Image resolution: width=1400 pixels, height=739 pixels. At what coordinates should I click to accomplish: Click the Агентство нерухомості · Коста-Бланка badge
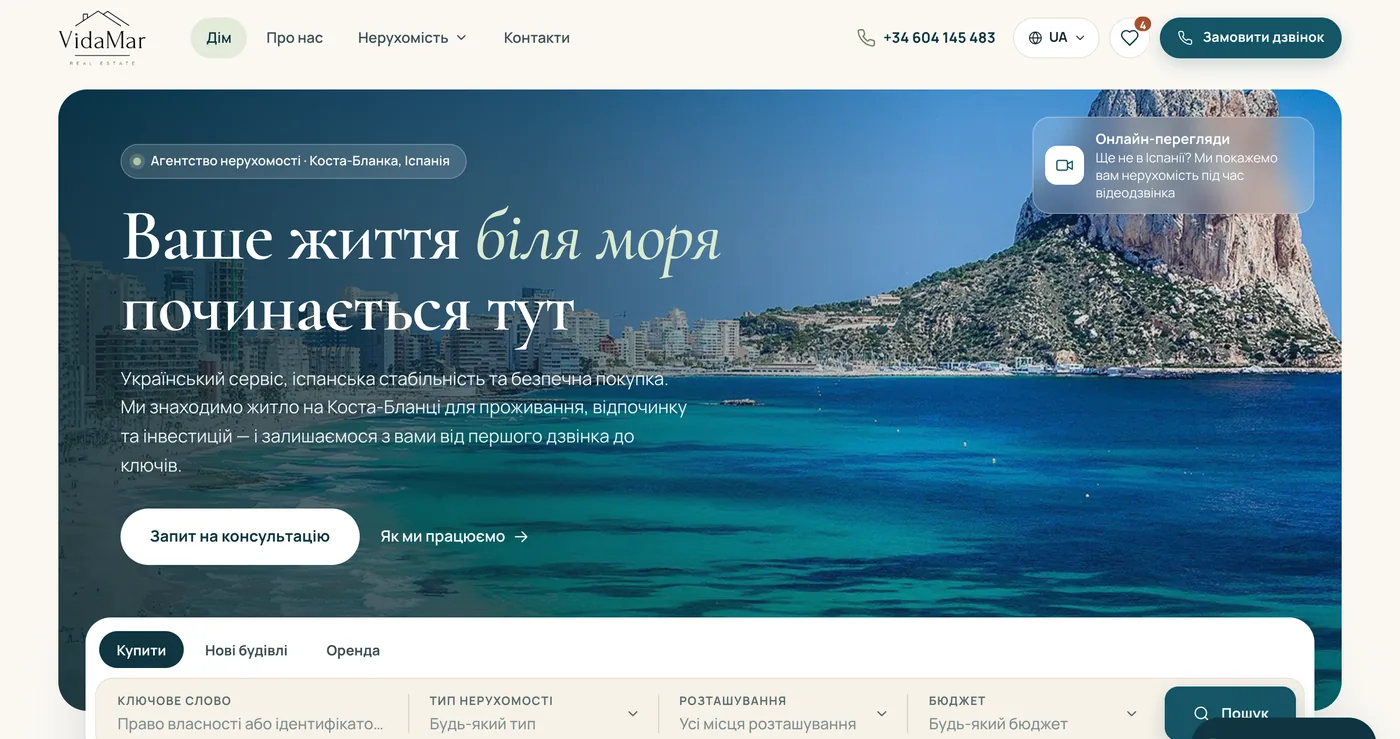tap(293, 161)
